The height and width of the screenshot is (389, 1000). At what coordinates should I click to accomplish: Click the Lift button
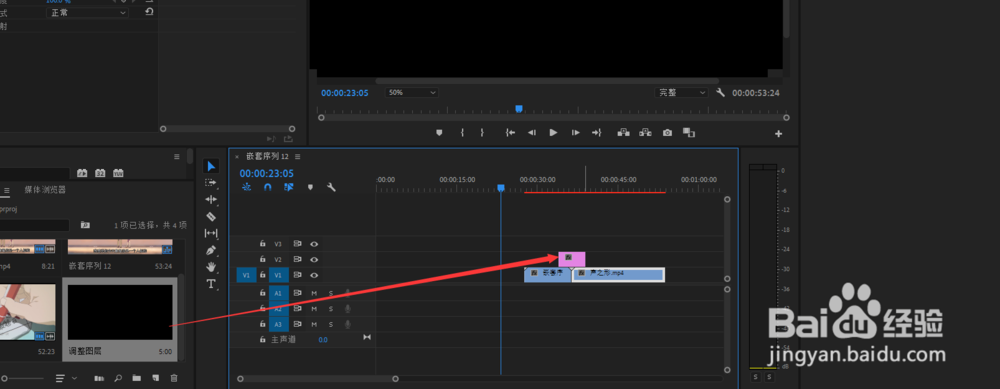pyautogui.click(x=623, y=133)
